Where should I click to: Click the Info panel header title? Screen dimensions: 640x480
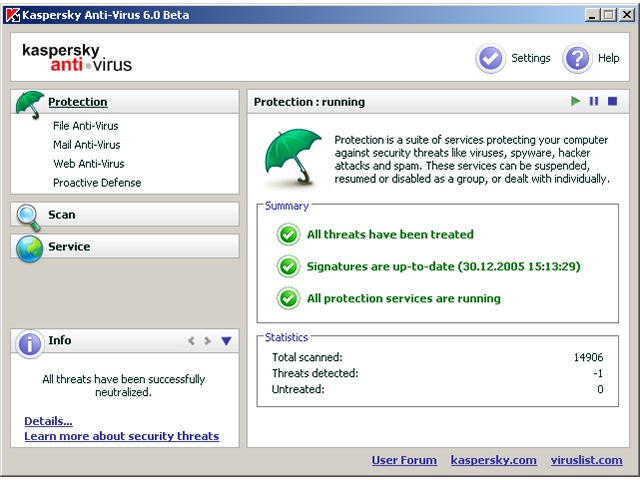click(60, 340)
